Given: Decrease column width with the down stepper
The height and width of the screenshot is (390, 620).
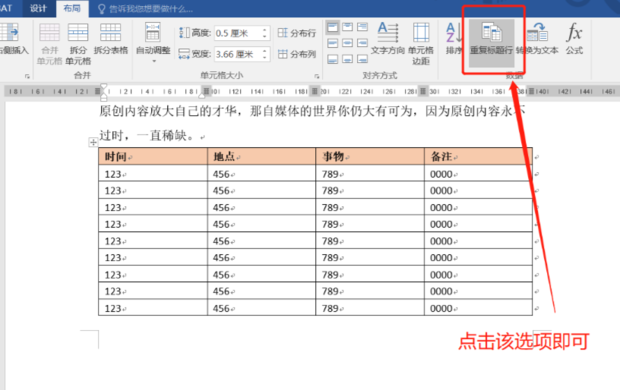Looking at the screenshot, I should pyautogui.click(x=265, y=58).
